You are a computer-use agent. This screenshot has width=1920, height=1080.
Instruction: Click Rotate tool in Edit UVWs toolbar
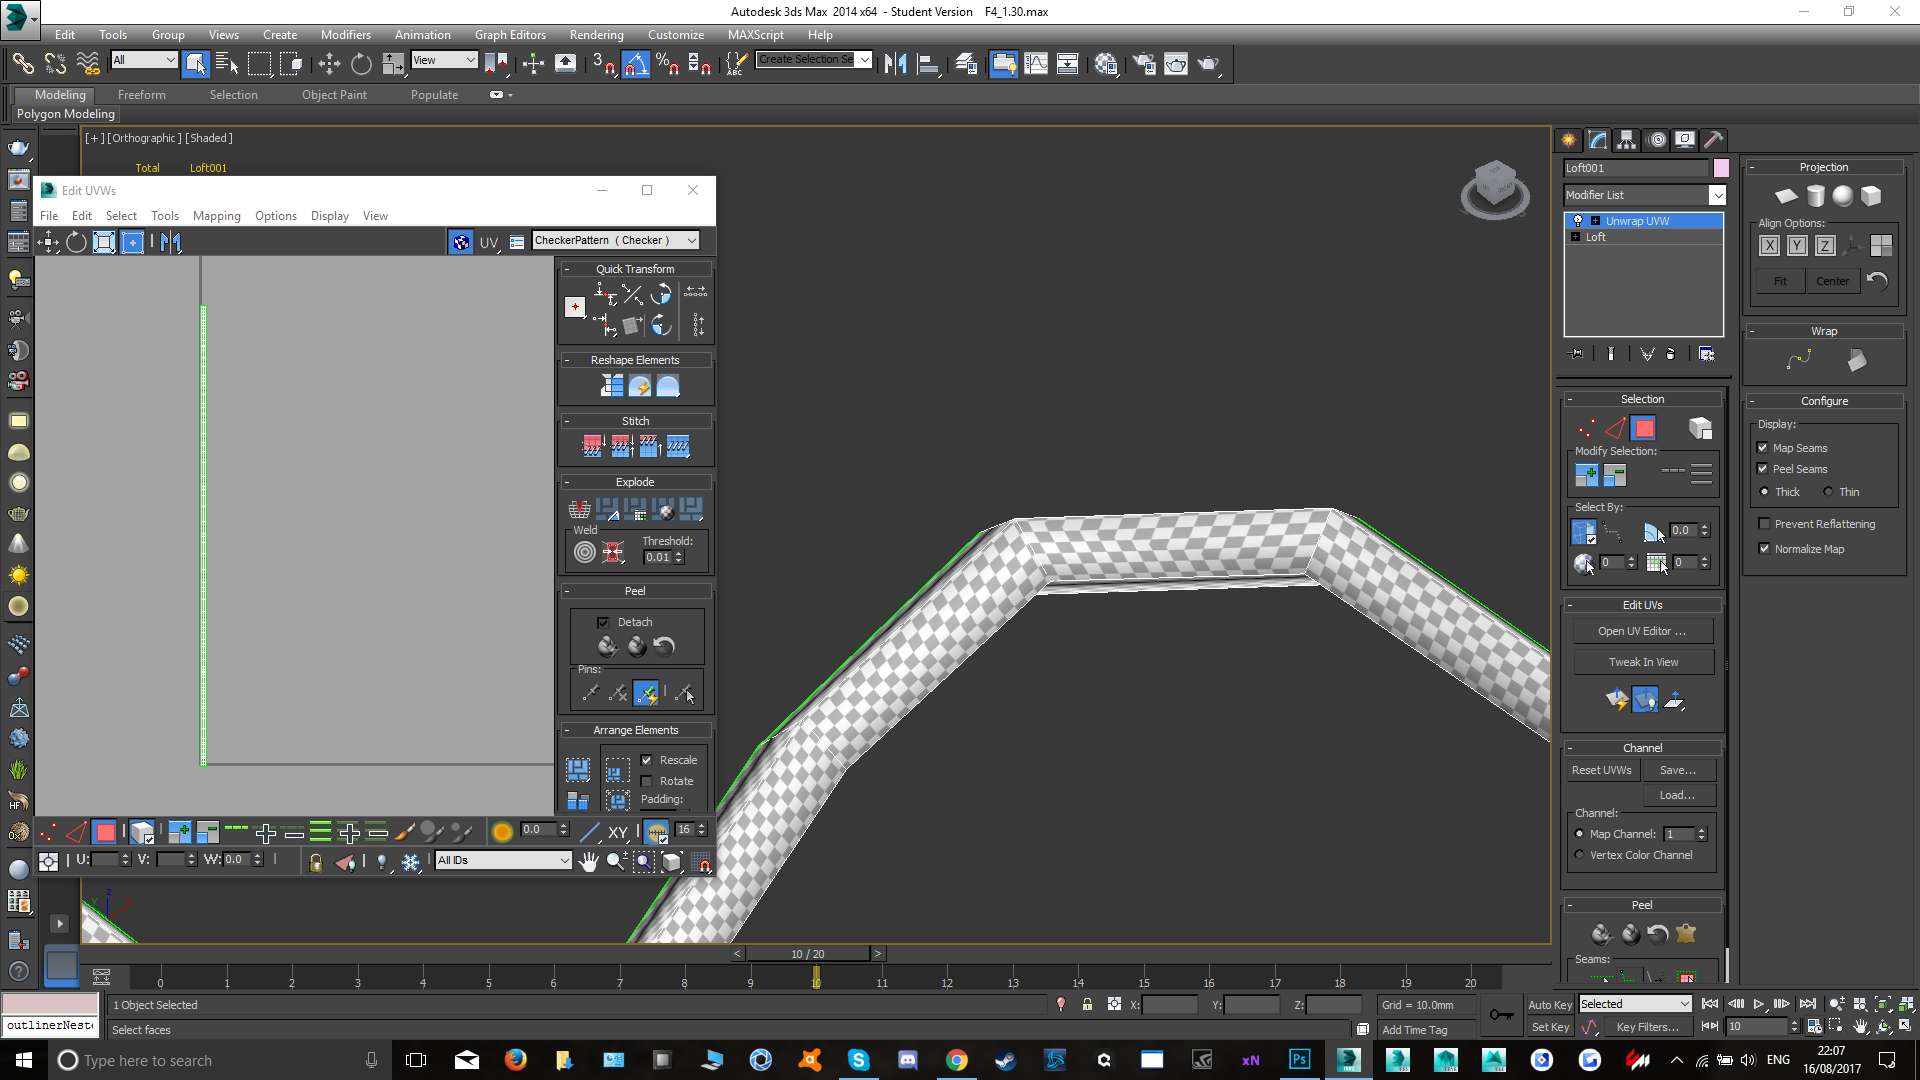(76, 242)
